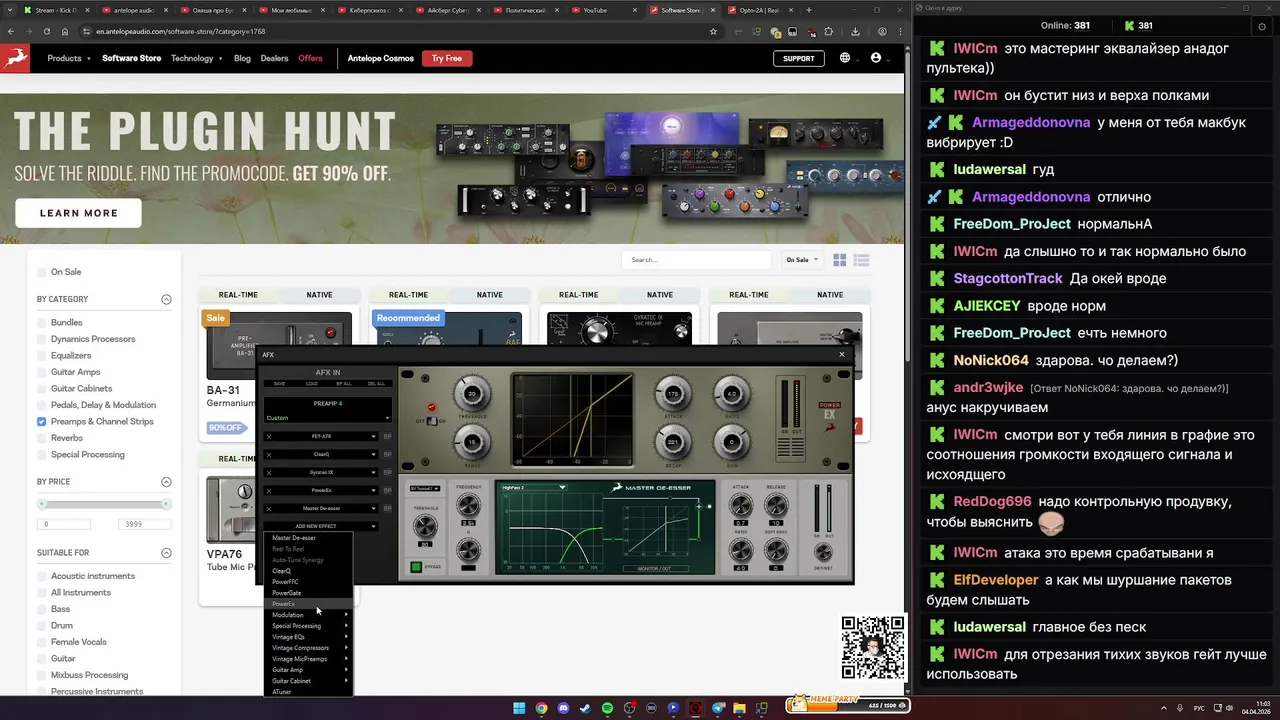This screenshot has height=720, width=1280.
Task: Open the On Sale sort dropdown
Action: pos(802,260)
